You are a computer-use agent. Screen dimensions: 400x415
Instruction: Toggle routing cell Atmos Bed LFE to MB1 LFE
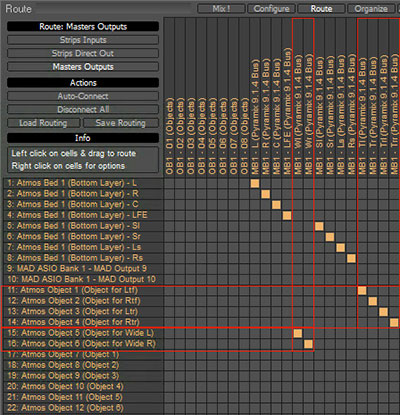coord(287,215)
